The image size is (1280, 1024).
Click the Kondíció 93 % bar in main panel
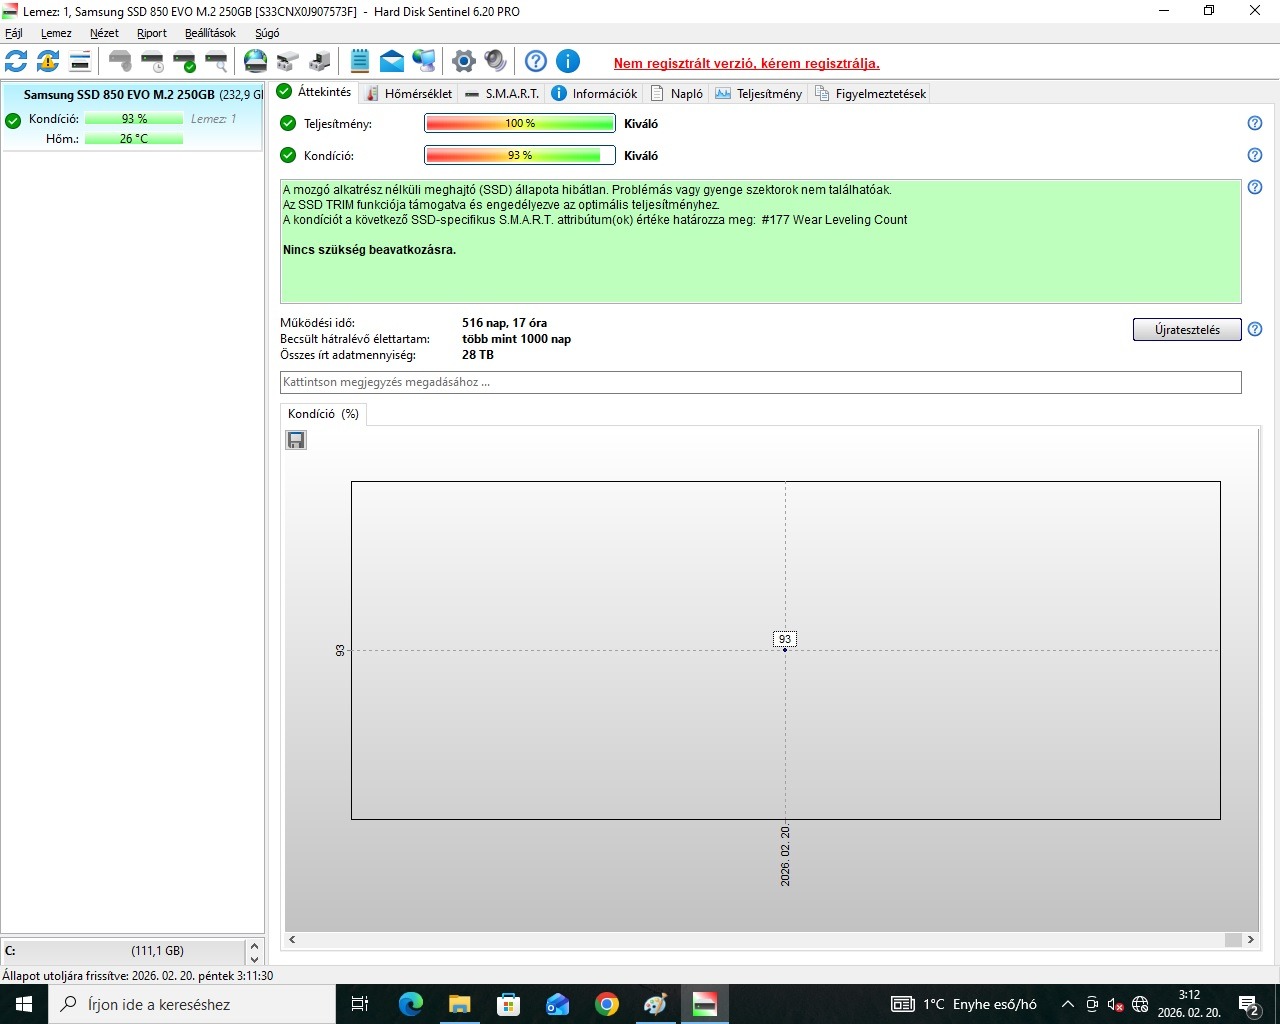[520, 155]
